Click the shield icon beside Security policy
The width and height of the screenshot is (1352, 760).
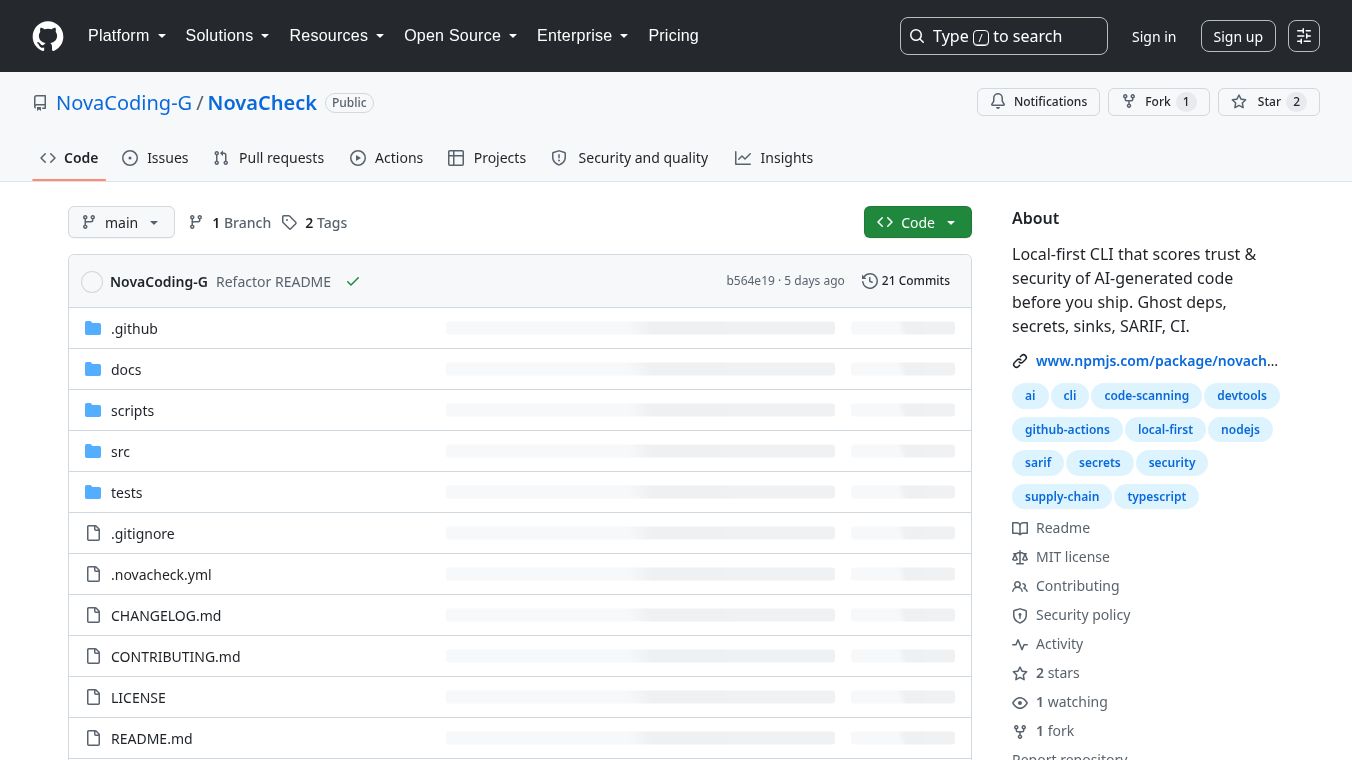pyautogui.click(x=1020, y=615)
